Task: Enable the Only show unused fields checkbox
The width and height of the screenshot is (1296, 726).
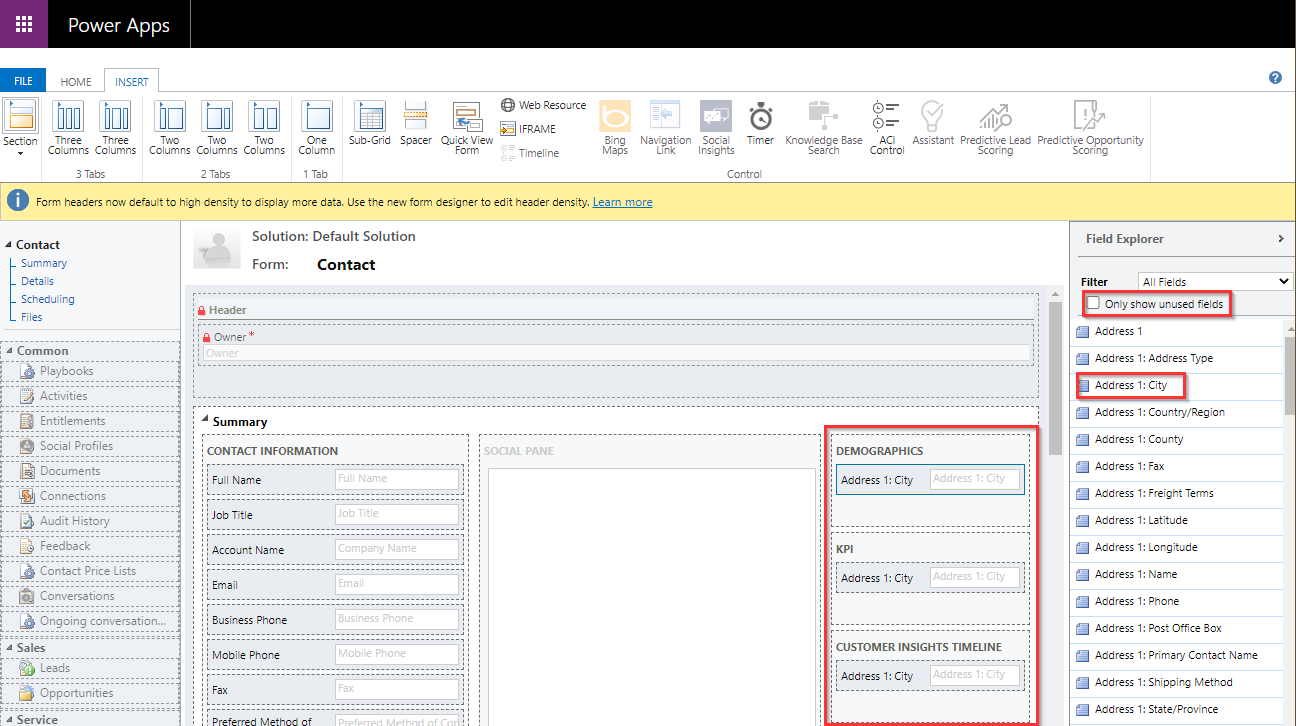Action: coord(1093,304)
